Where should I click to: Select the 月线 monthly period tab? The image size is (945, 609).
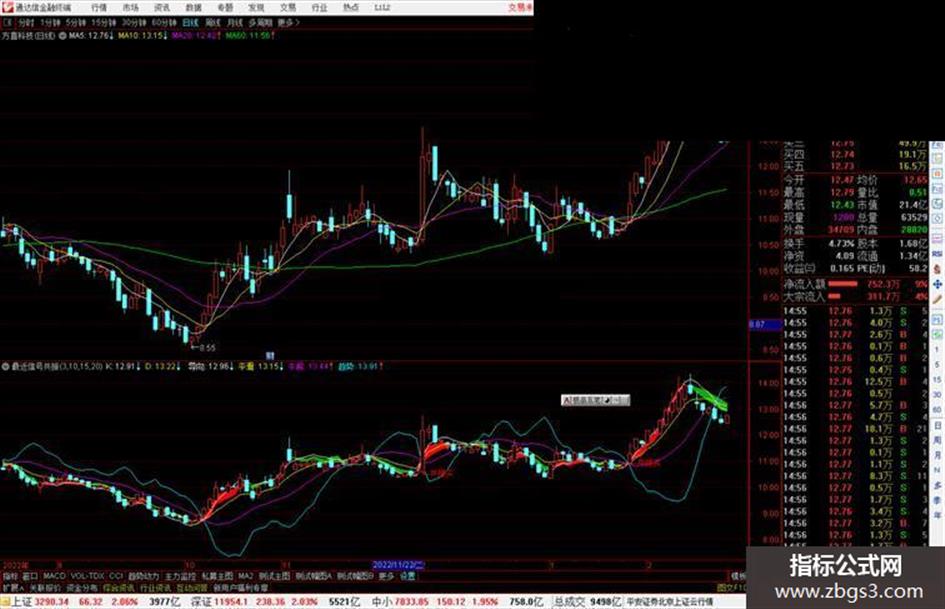coord(234,23)
